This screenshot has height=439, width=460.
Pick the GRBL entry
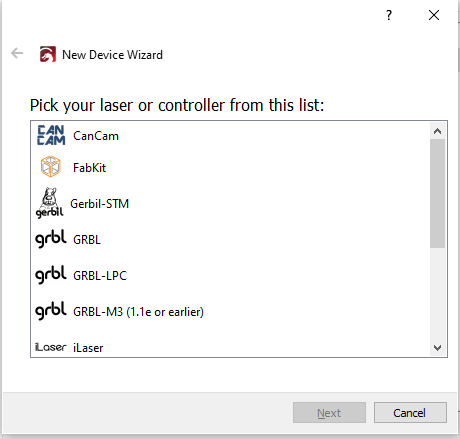[x=230, y=239]
